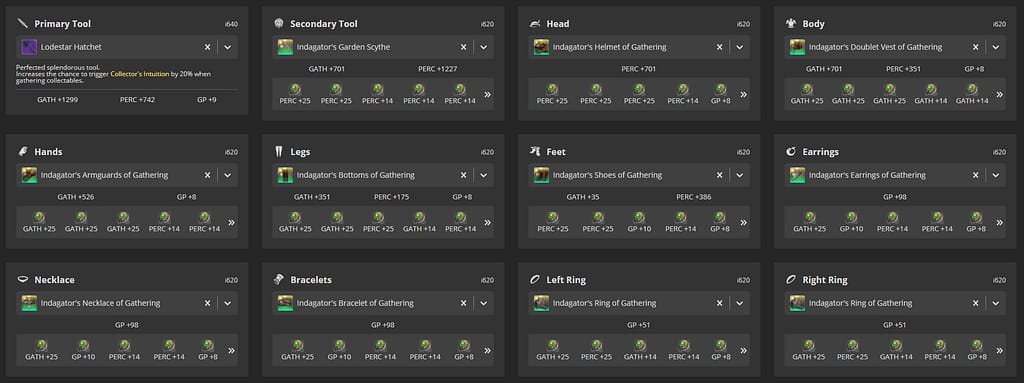Image resolution: width=1024 pixels, height=383 pixels.
Task: Expand Head materia slots arrow
Action: (743, 94)
